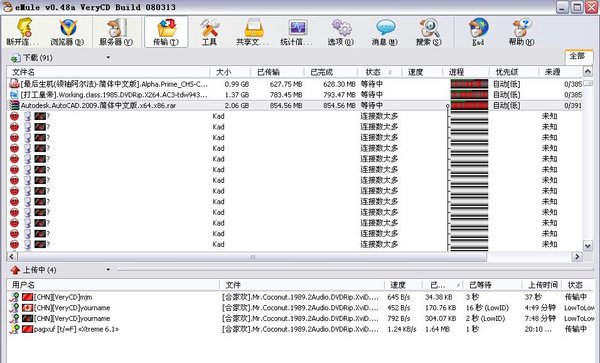Select upload row of [CHN][VeryCD]mjm
This screenshot has height=363, width=600.
point(300,297)
